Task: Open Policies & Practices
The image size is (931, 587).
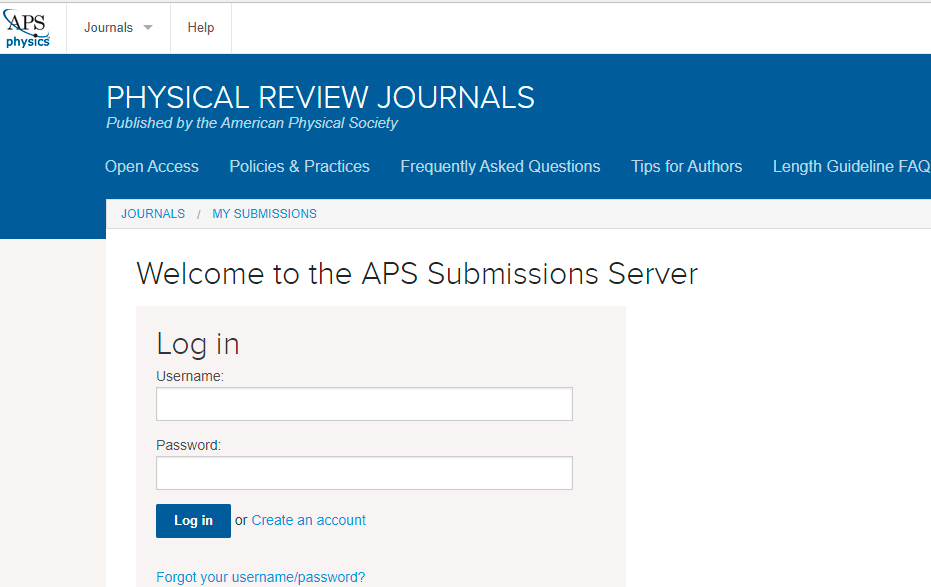Action: pos(299,167)
